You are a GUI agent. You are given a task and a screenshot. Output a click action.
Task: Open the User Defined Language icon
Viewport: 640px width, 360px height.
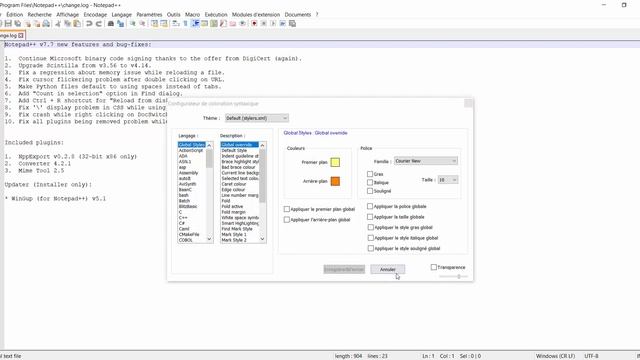[204, 24]
